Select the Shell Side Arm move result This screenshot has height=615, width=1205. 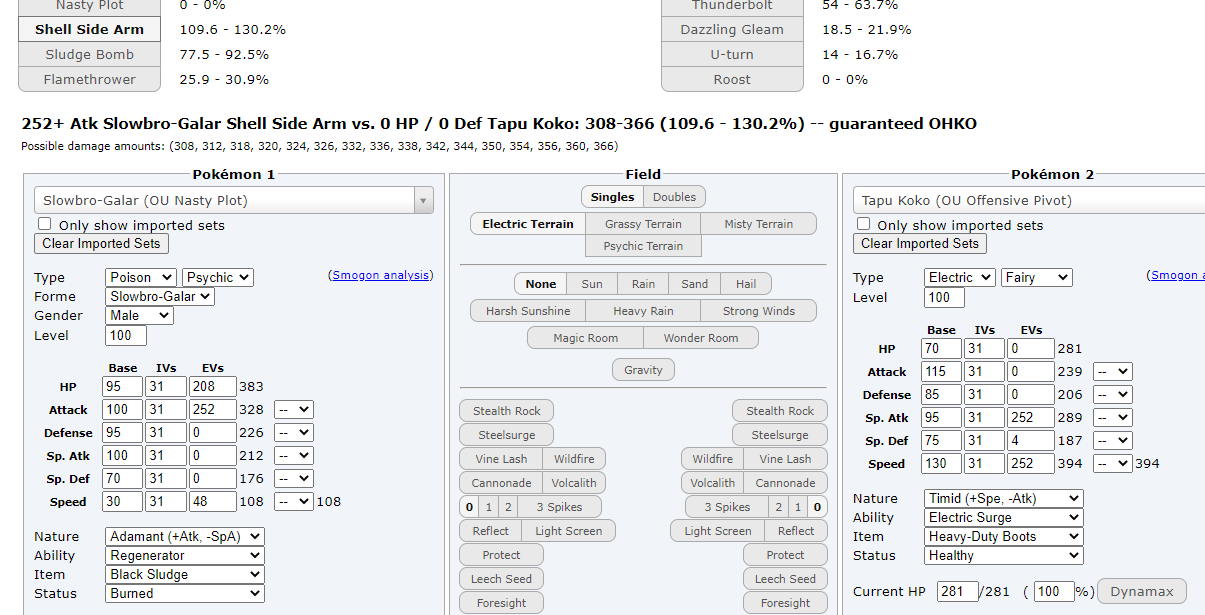click(x=89, y=29)
